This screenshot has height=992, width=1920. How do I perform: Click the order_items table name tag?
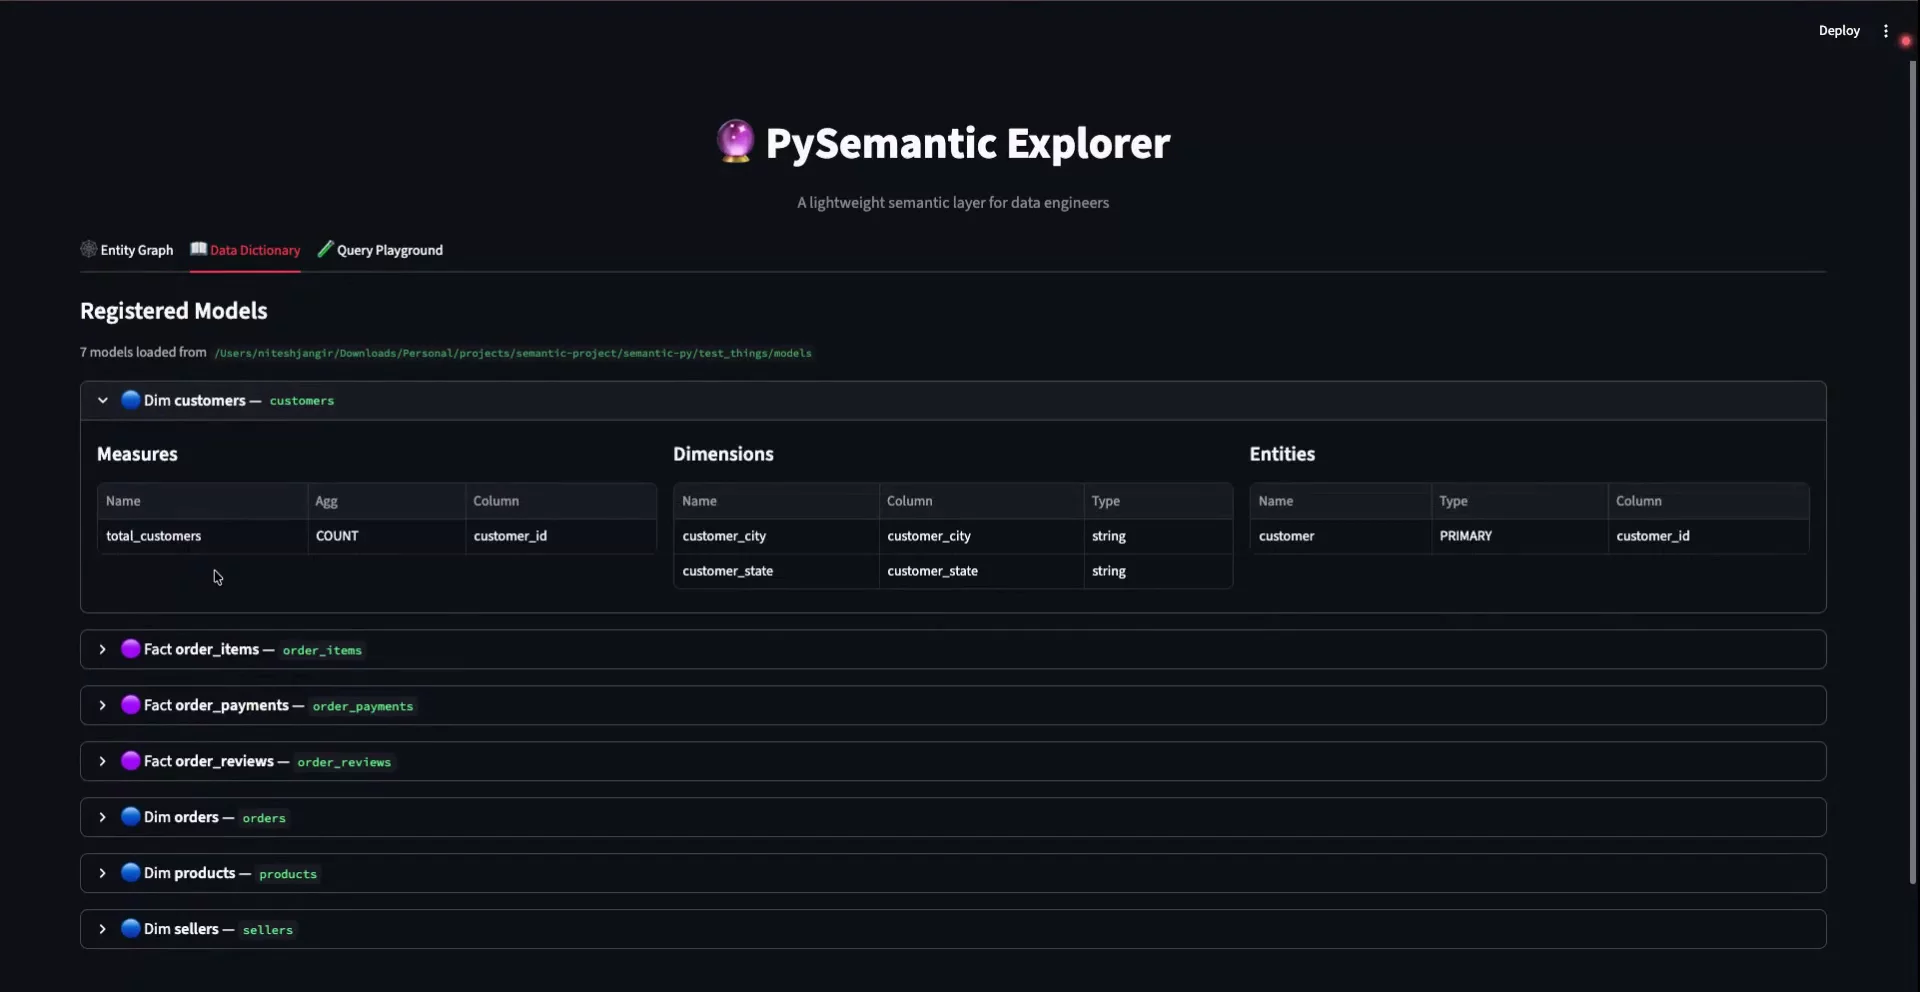point(322,650)
